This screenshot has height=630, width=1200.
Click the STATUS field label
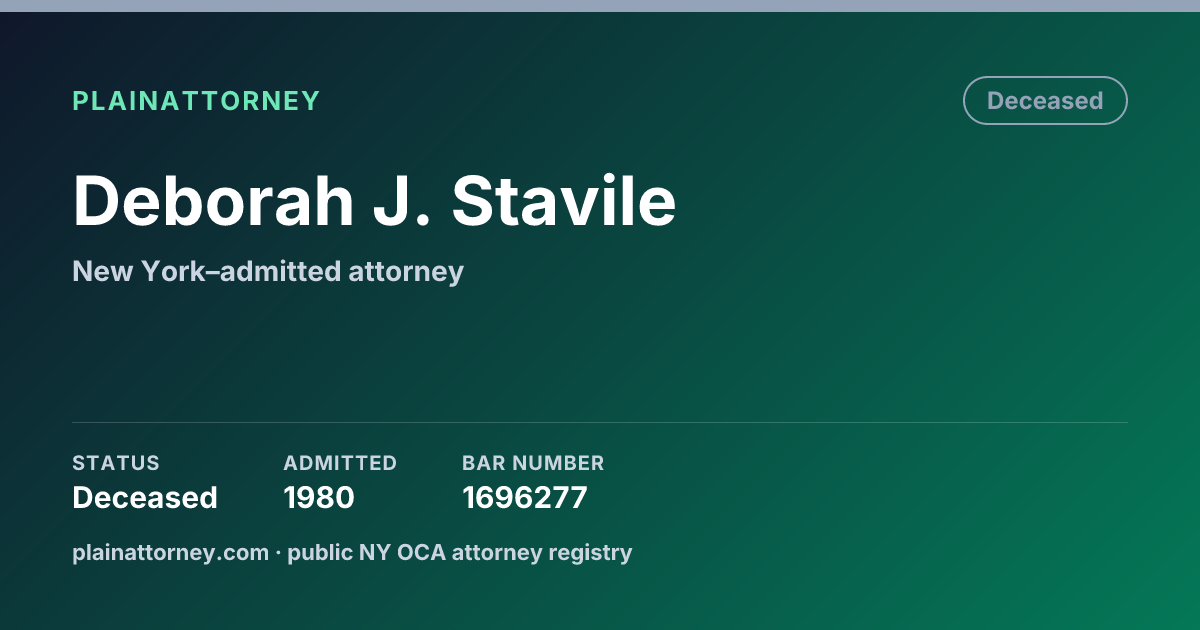click(x=116, y=463)
